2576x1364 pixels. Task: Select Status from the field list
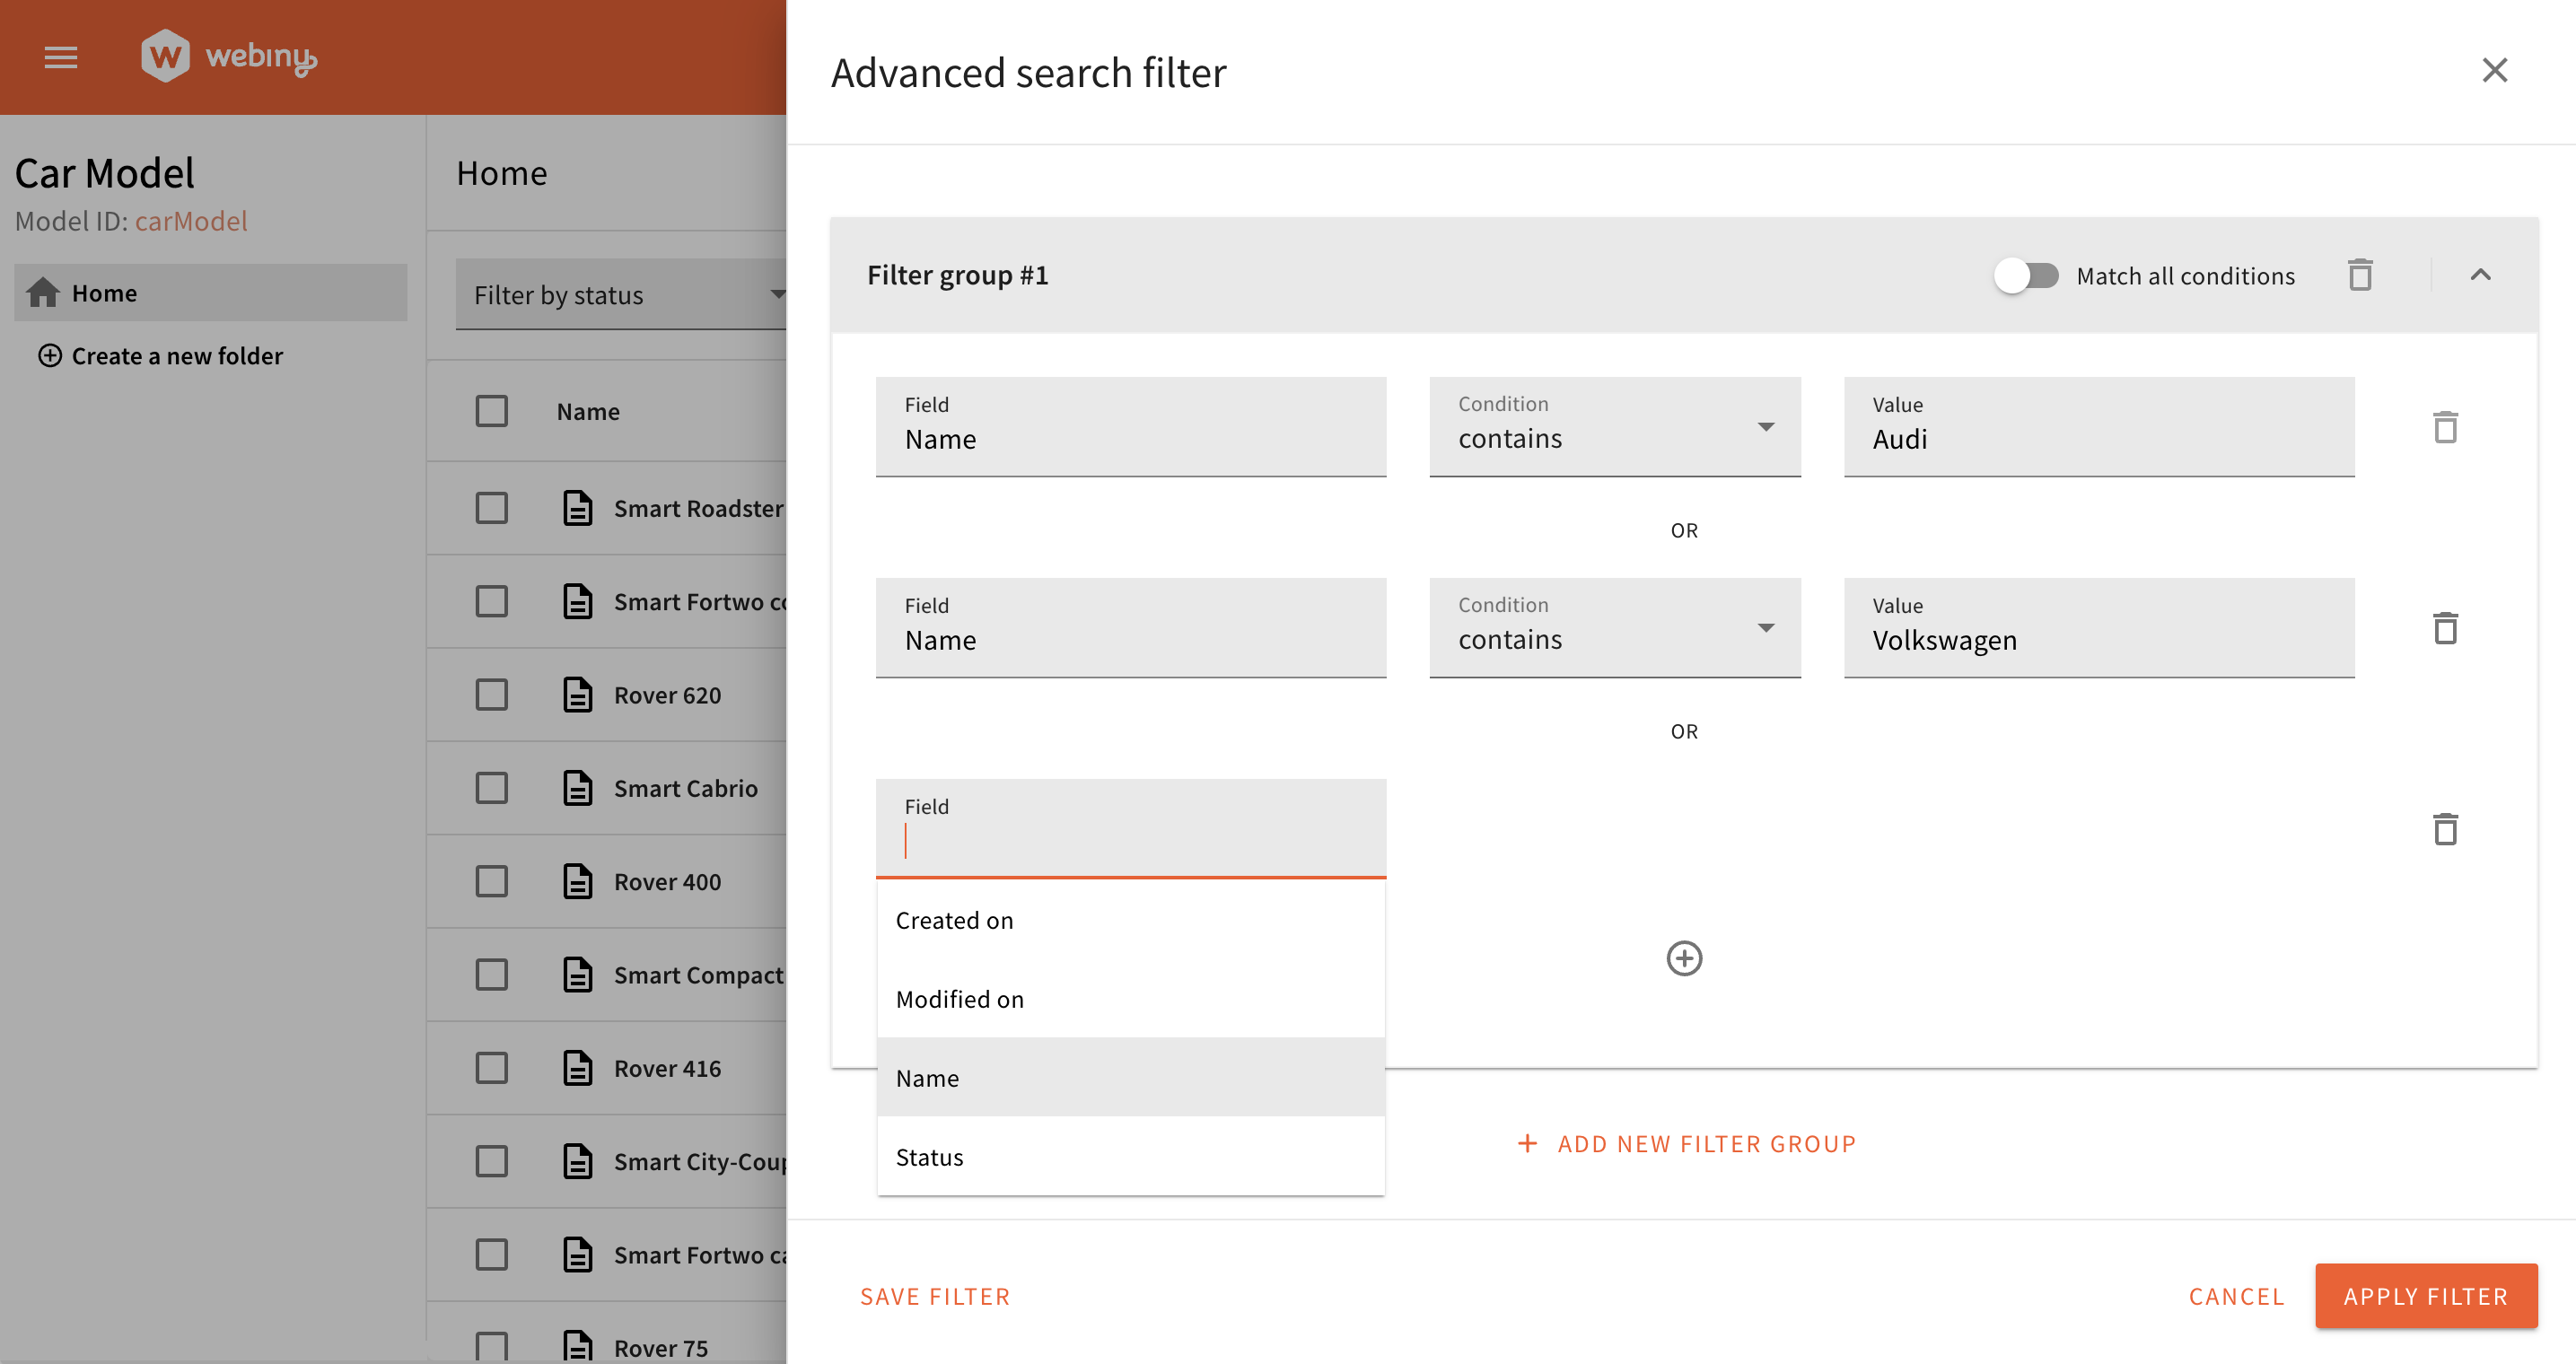[929, 1156]
